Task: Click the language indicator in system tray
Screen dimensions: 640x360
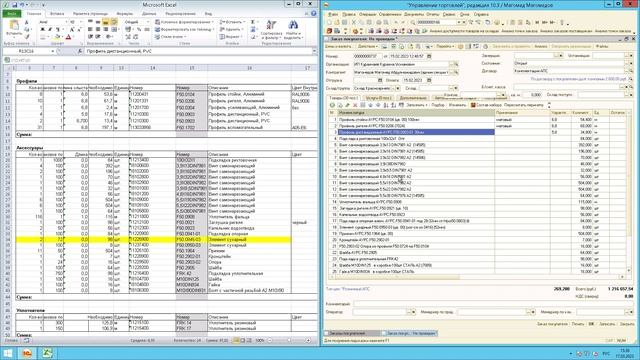Action: pyautogui.click(x=607, y=353)
